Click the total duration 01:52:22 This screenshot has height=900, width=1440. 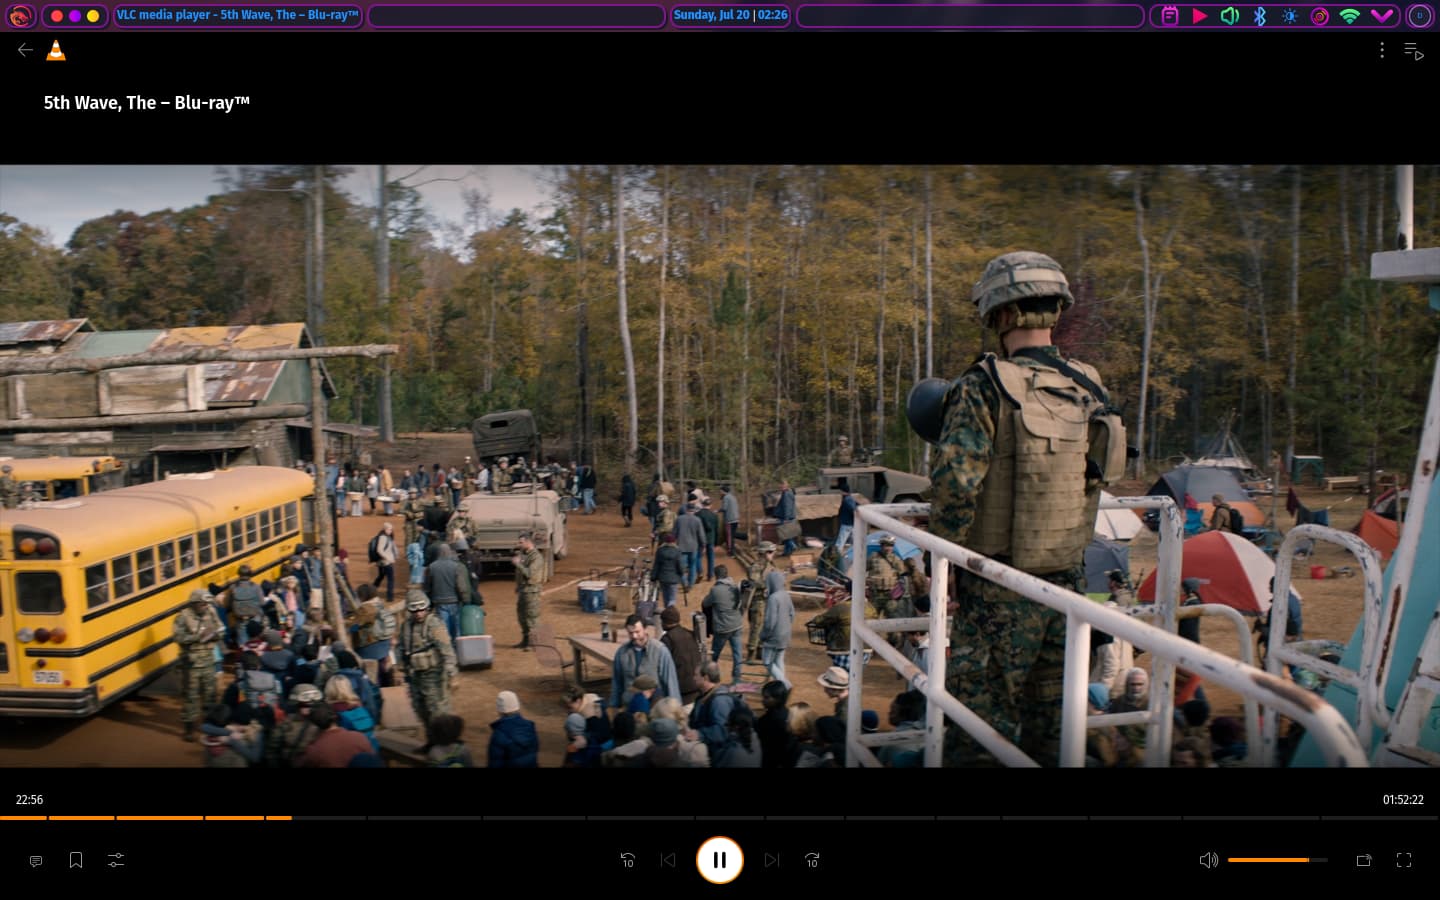pos(1403,800)
